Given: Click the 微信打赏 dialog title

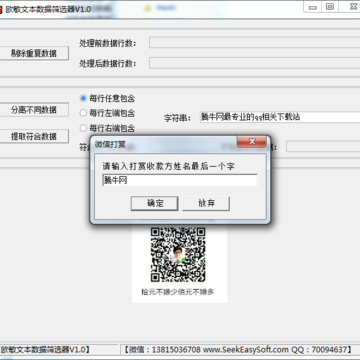Looking at the screenshot, I should tap(110, 144).
